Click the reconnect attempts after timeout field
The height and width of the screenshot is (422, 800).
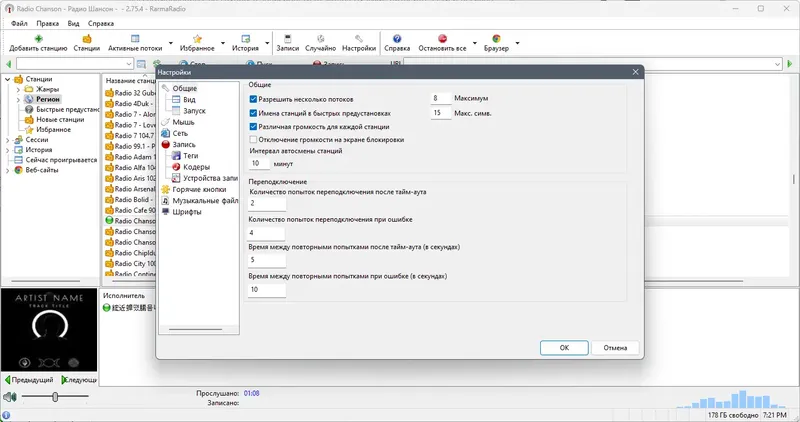coord(267,203)
